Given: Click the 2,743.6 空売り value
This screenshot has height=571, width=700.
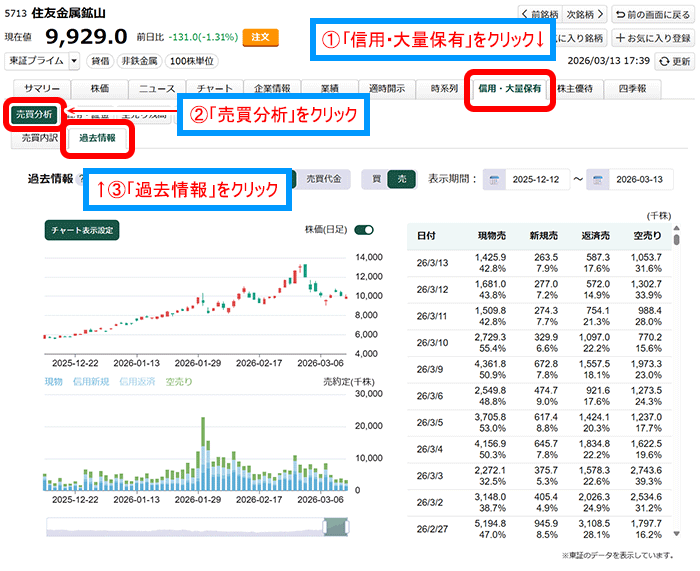Looking at the screenshot, I should pyautogui.click(x=646, y=471).
